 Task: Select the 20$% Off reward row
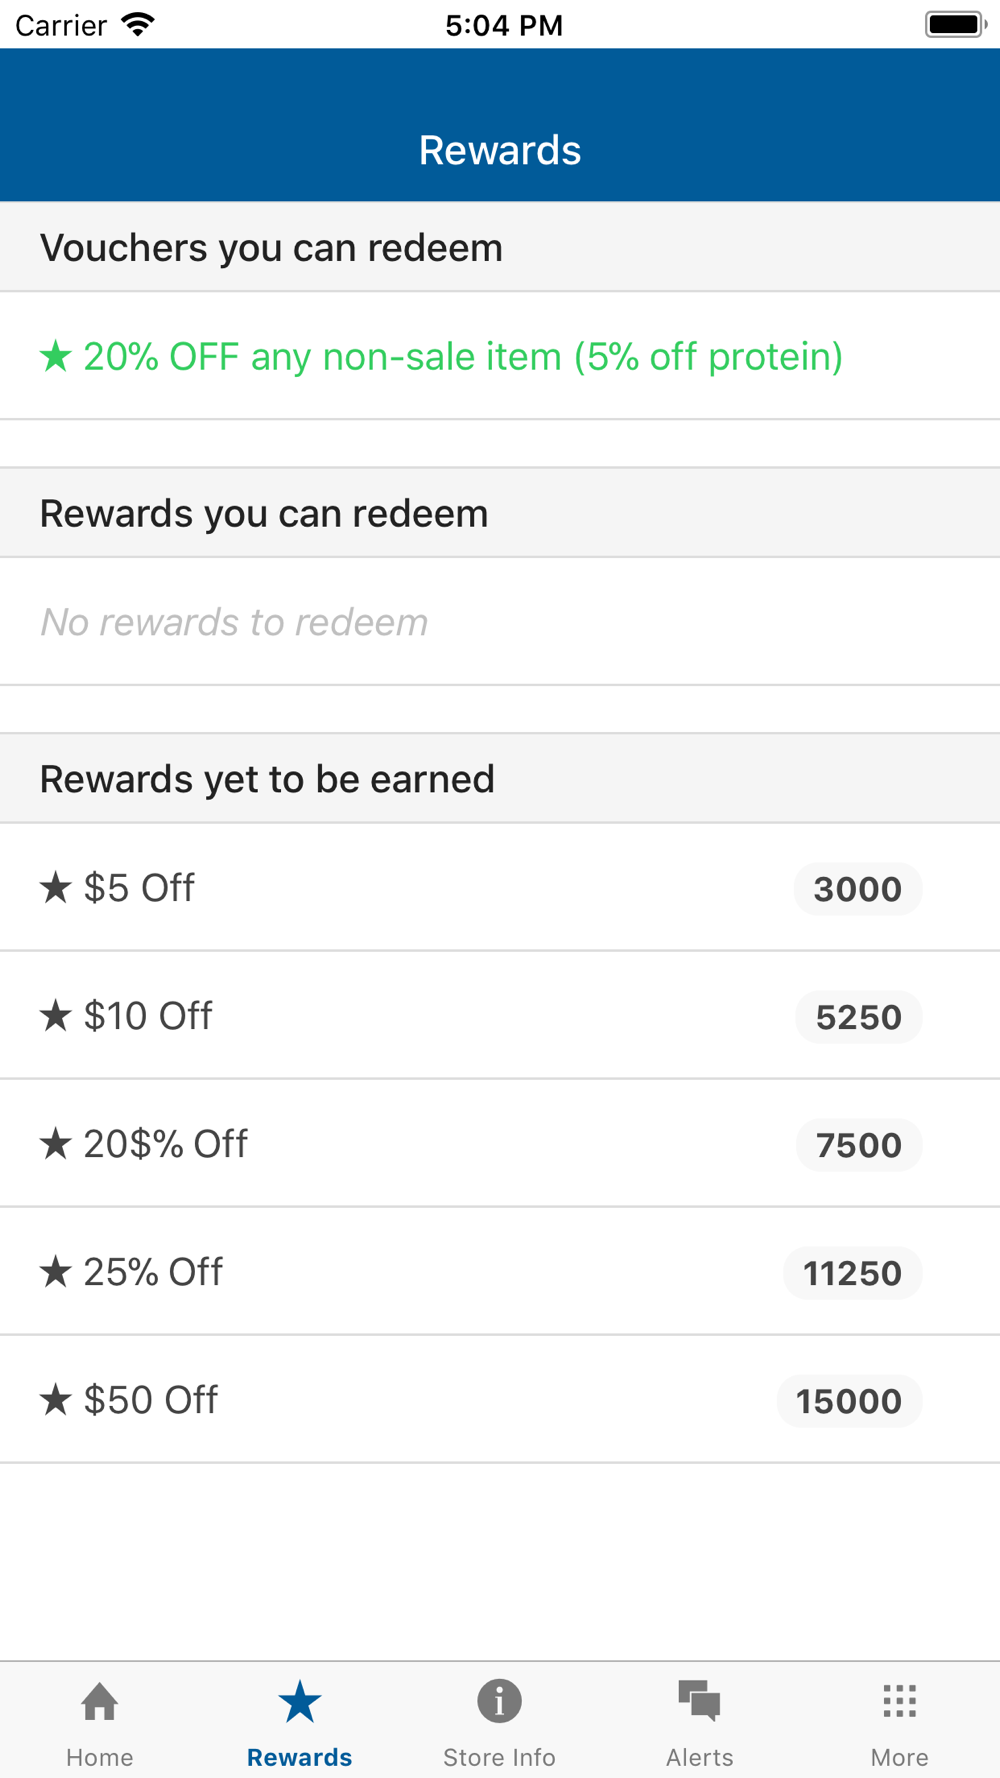(x=500, y=1143)
